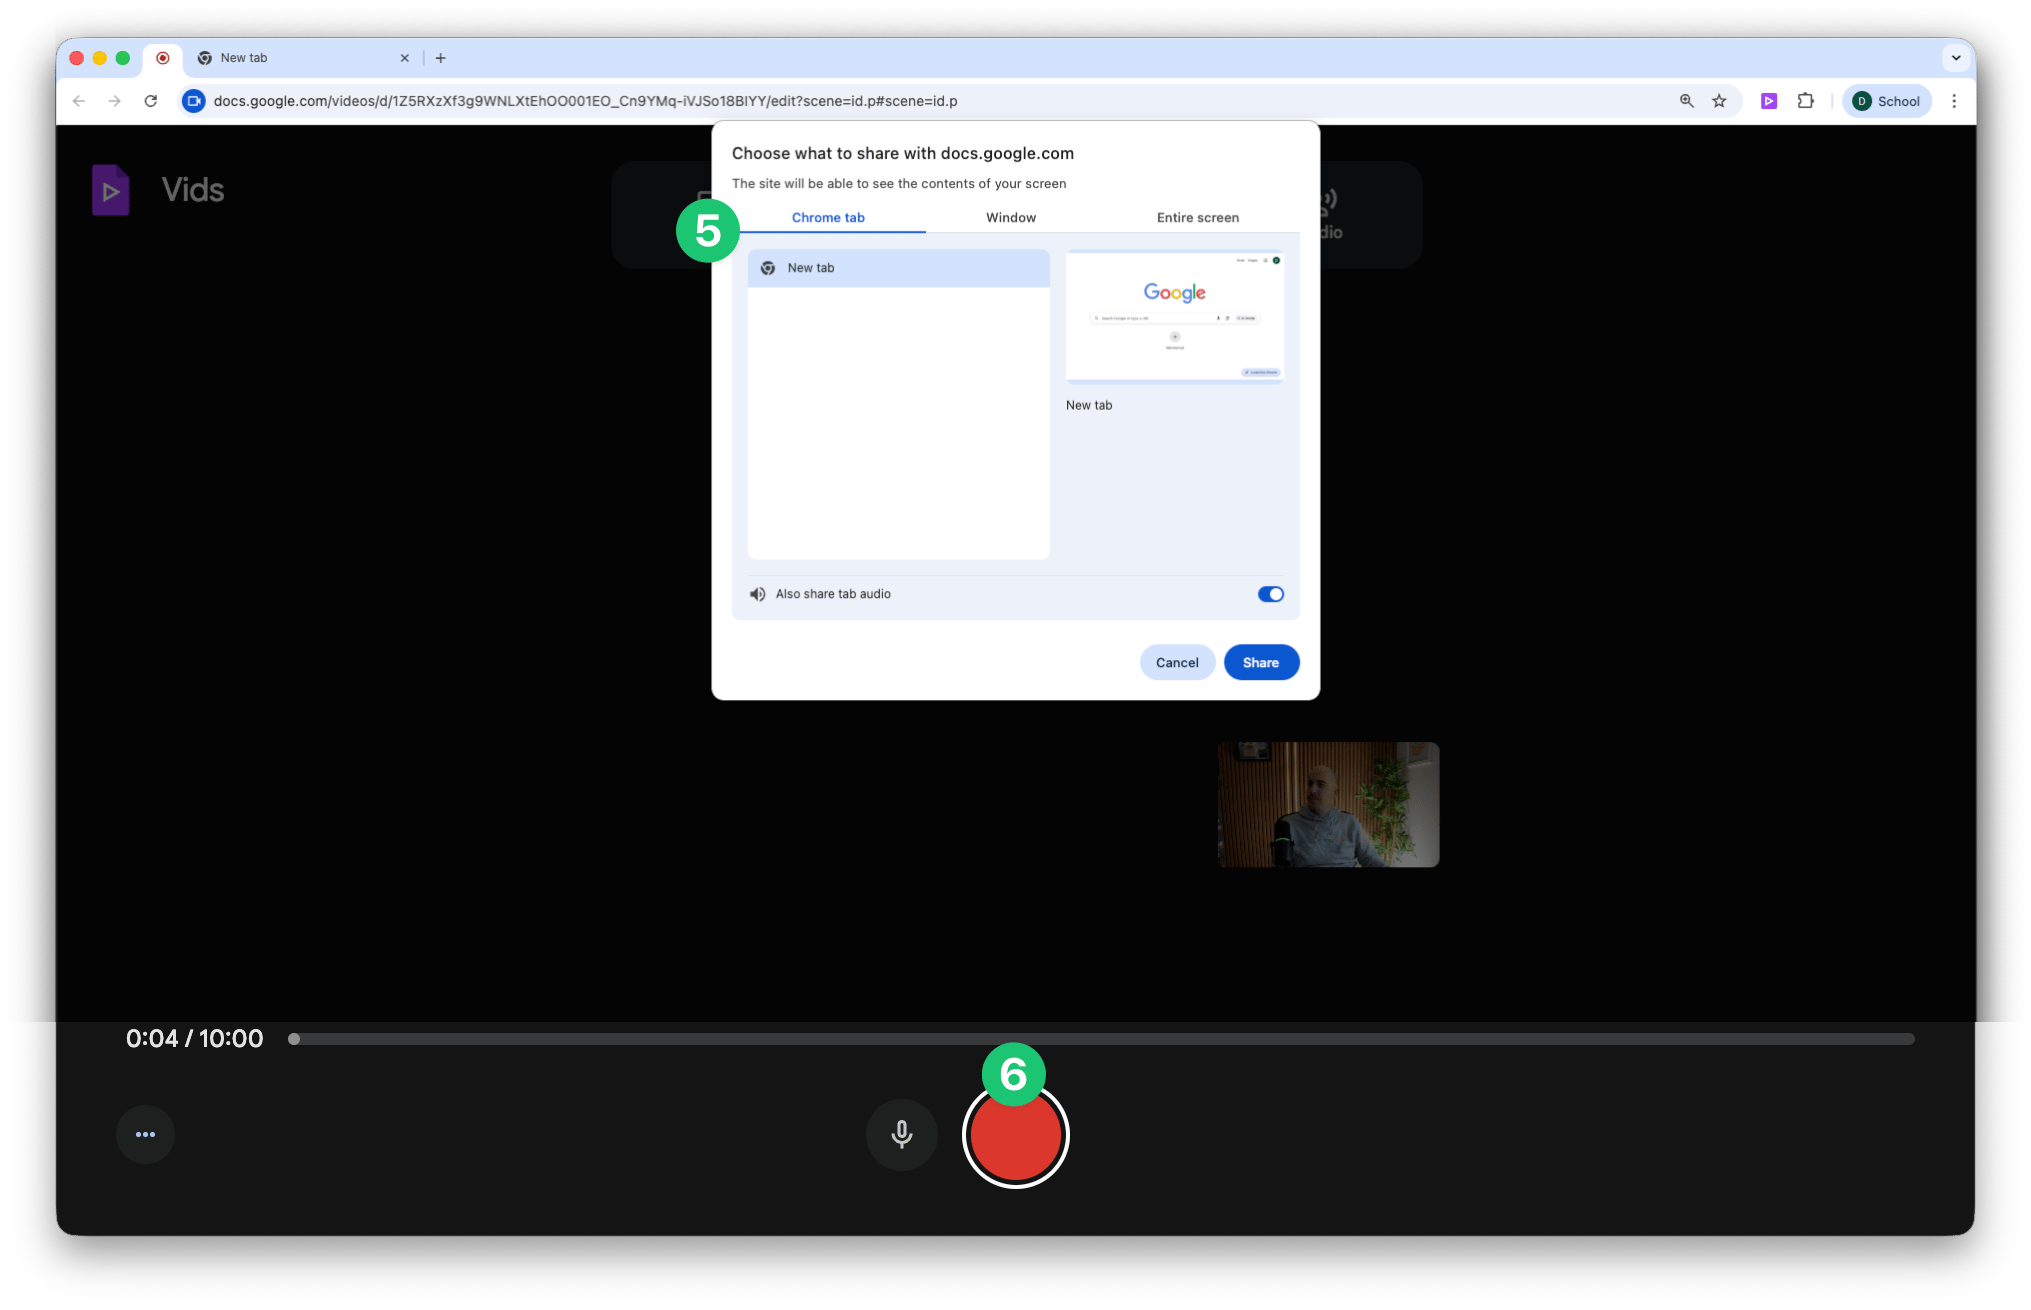The image size is (2031, 1310).
Task: Click the microphone icon button
Action: pos(901,1134)
